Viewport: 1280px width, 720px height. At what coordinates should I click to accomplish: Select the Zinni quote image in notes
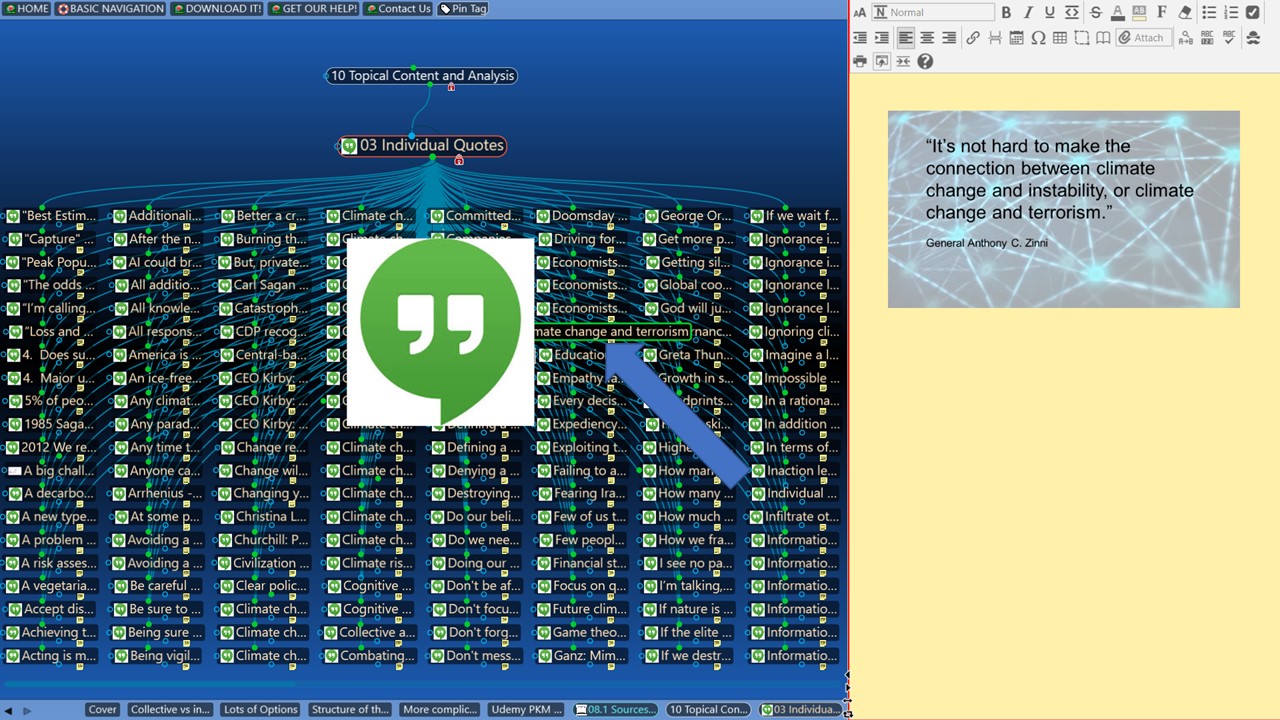(x=1064, y=209)
